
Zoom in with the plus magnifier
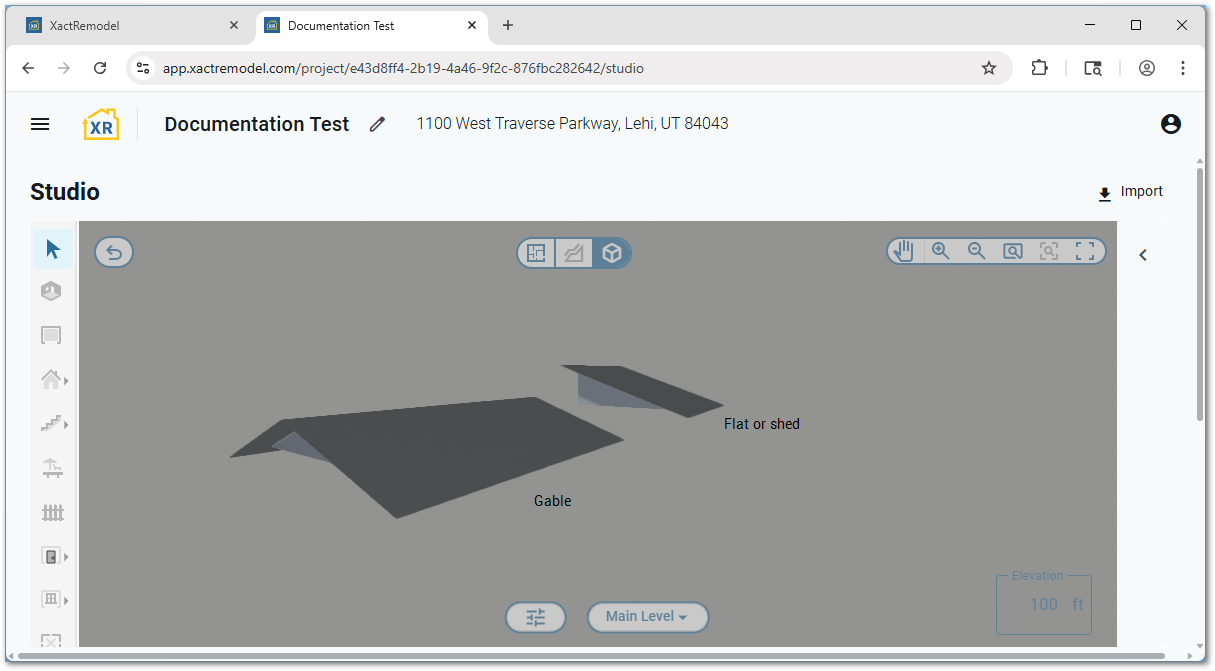[940, 251]
